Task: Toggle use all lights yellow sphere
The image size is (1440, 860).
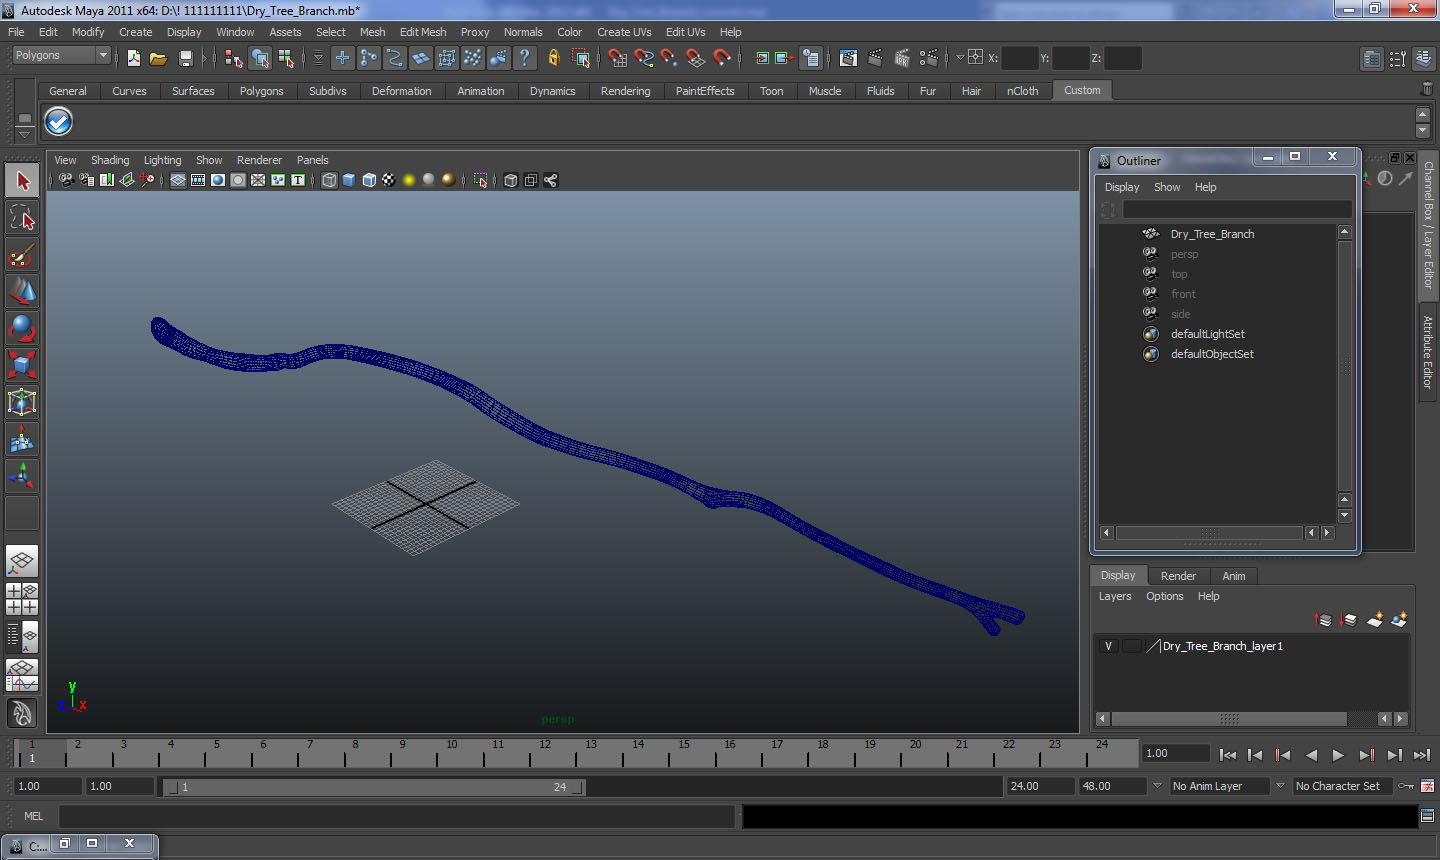Action: 409,180
